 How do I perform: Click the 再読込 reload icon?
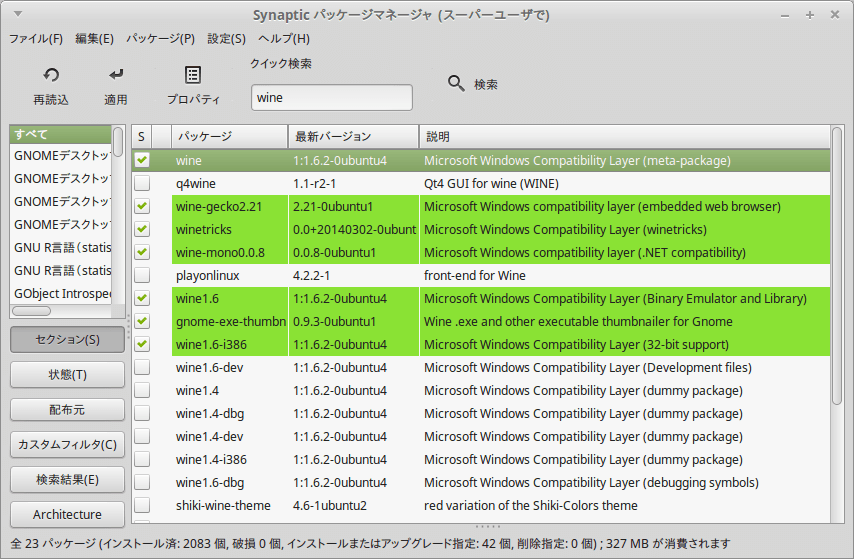click(x=51, y=75)
